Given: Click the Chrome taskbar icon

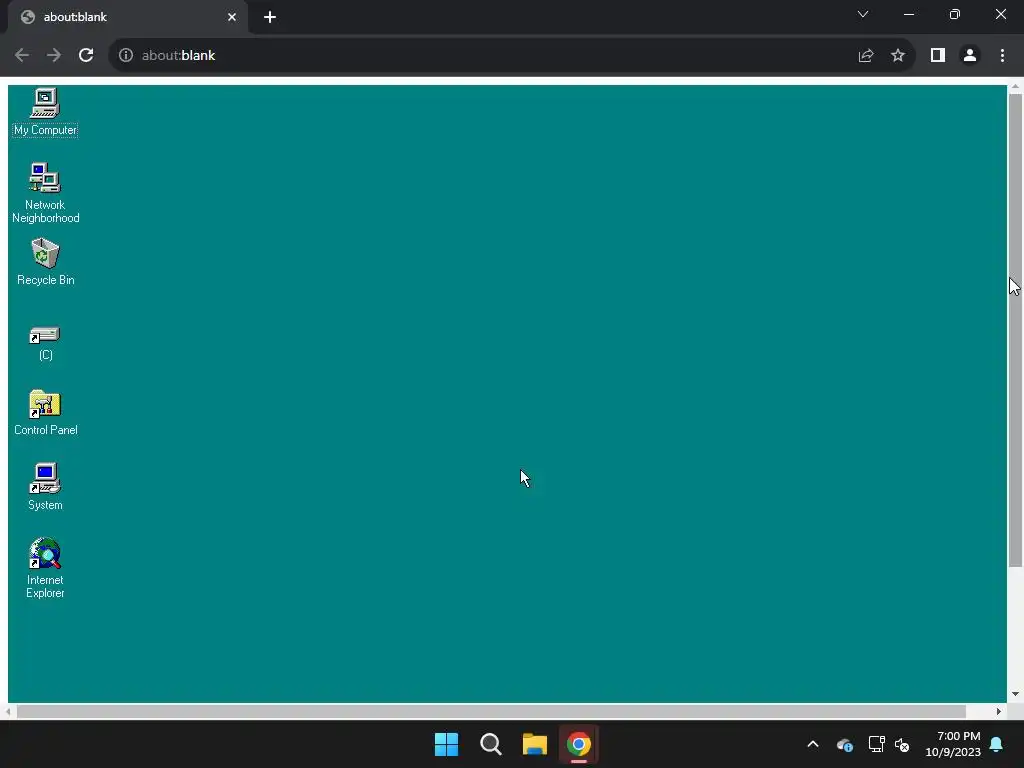Looking at the screenshot, I should 579,744.
